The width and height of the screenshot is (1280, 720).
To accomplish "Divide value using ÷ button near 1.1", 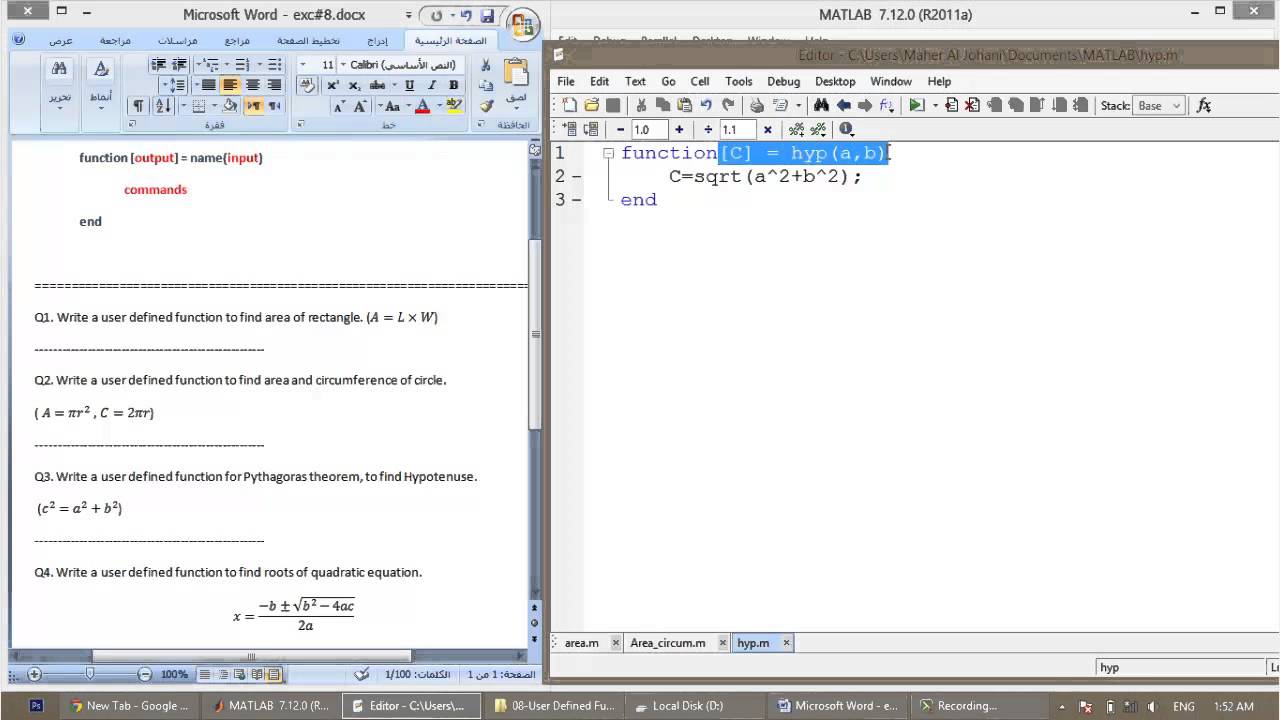I will click(708, 129).
